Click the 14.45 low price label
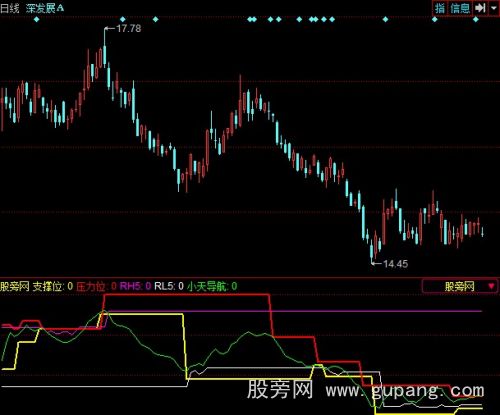Viewport: 500px width, 415px height. pyautogui.click(x=395, y=264)
